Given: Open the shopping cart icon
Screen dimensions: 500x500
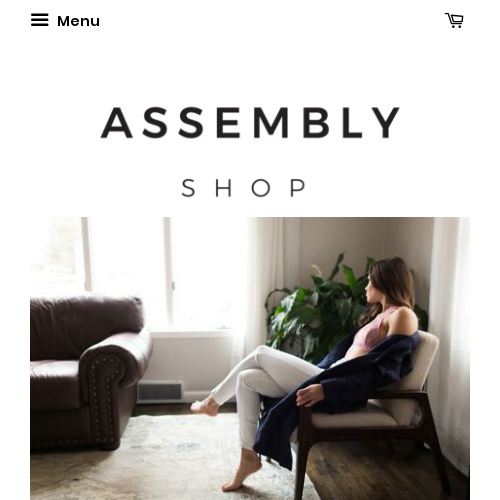Looking at the screenshot, I should [454, 20].
